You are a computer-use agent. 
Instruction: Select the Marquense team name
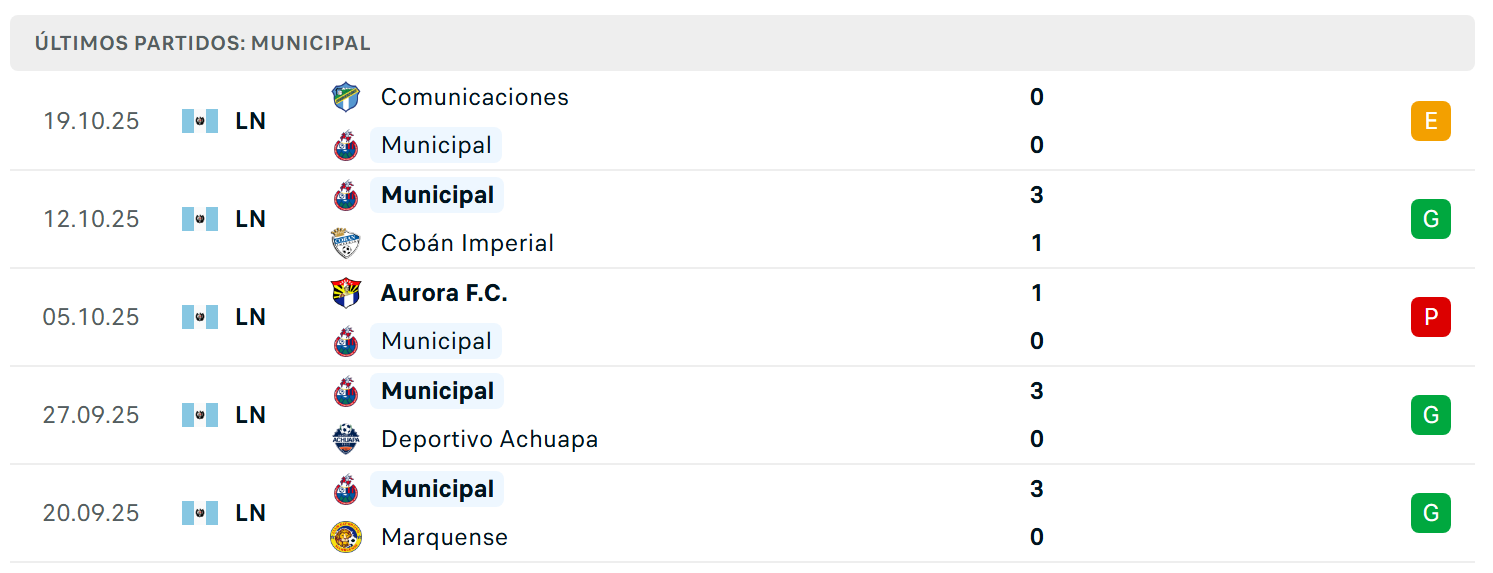pos(444,537)
